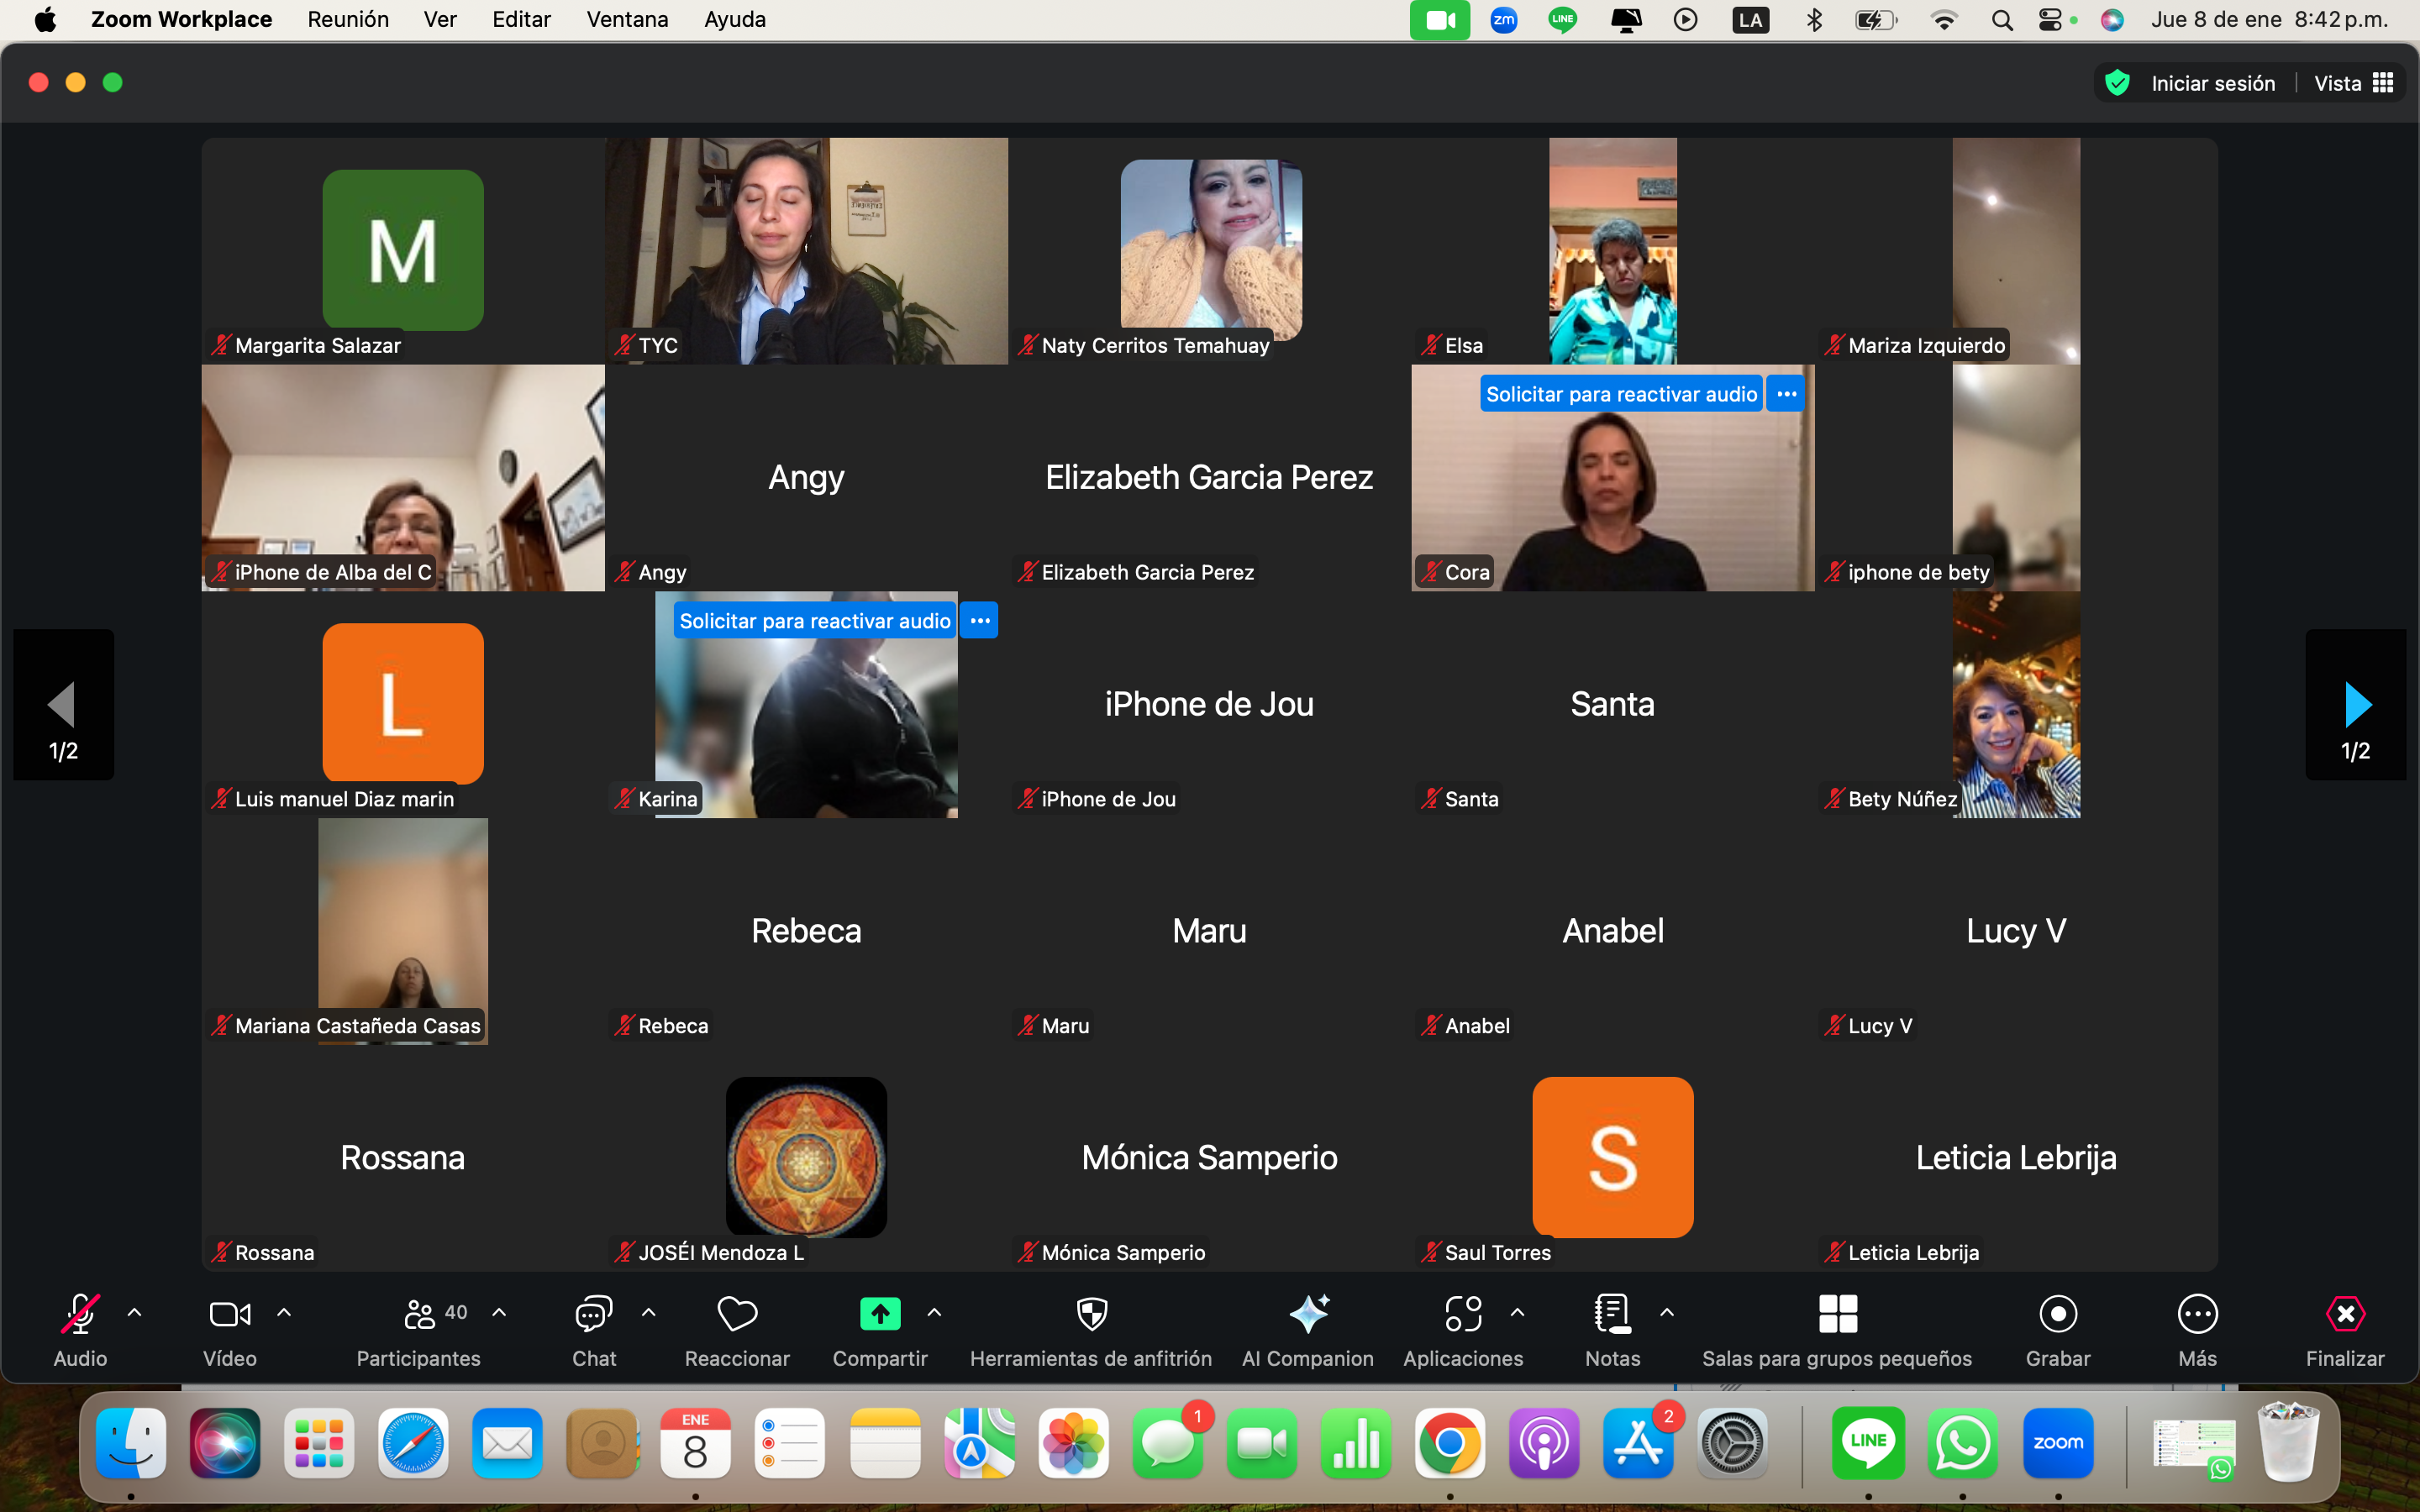Go to next gallery page arrow
Image resolution: width=2420 pixels, height=1512 pixels.
click(2356, 705)
